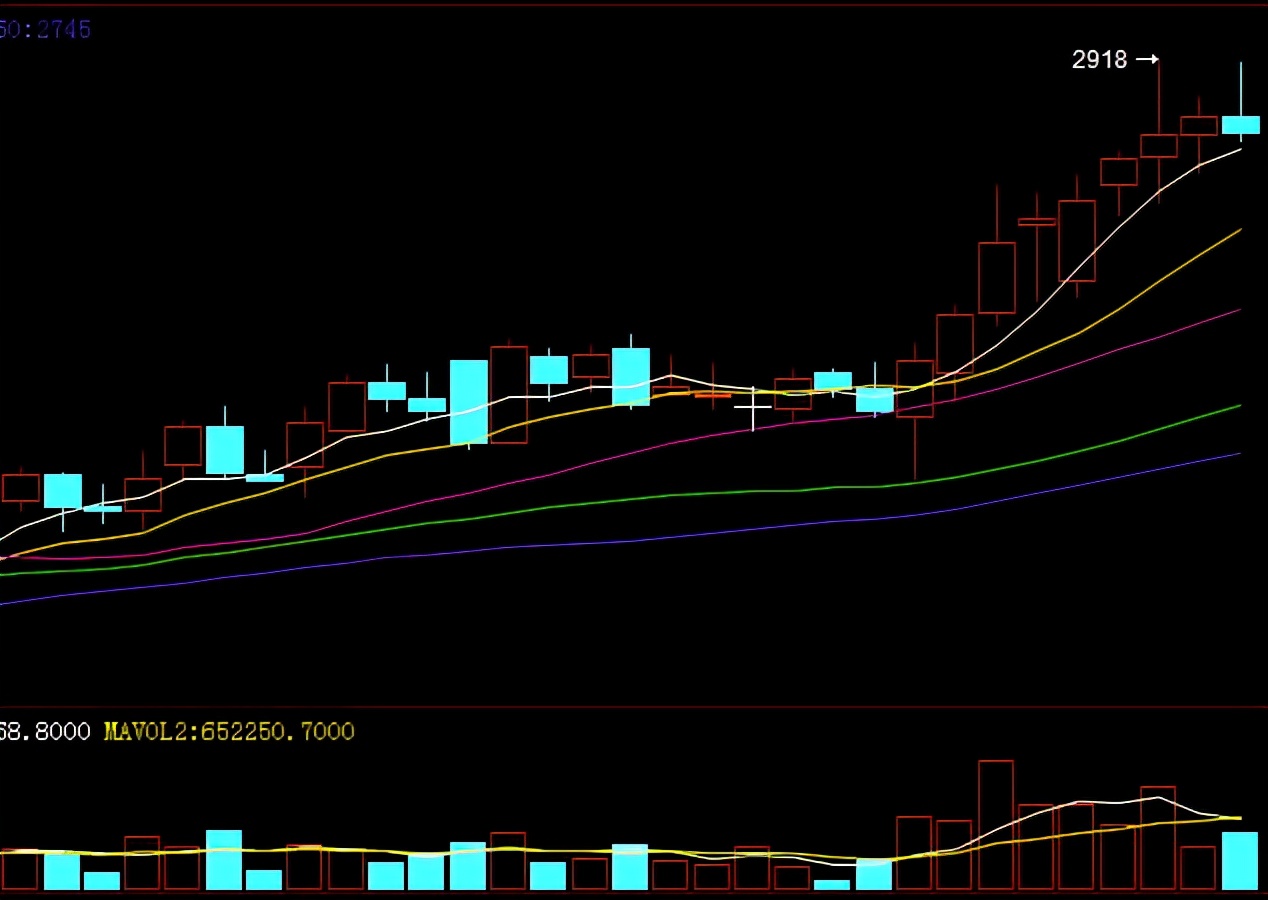Screen dimensions: 1268x900
Task: Select the candle whose wick reaches 2918
Action: point(1159,130)
